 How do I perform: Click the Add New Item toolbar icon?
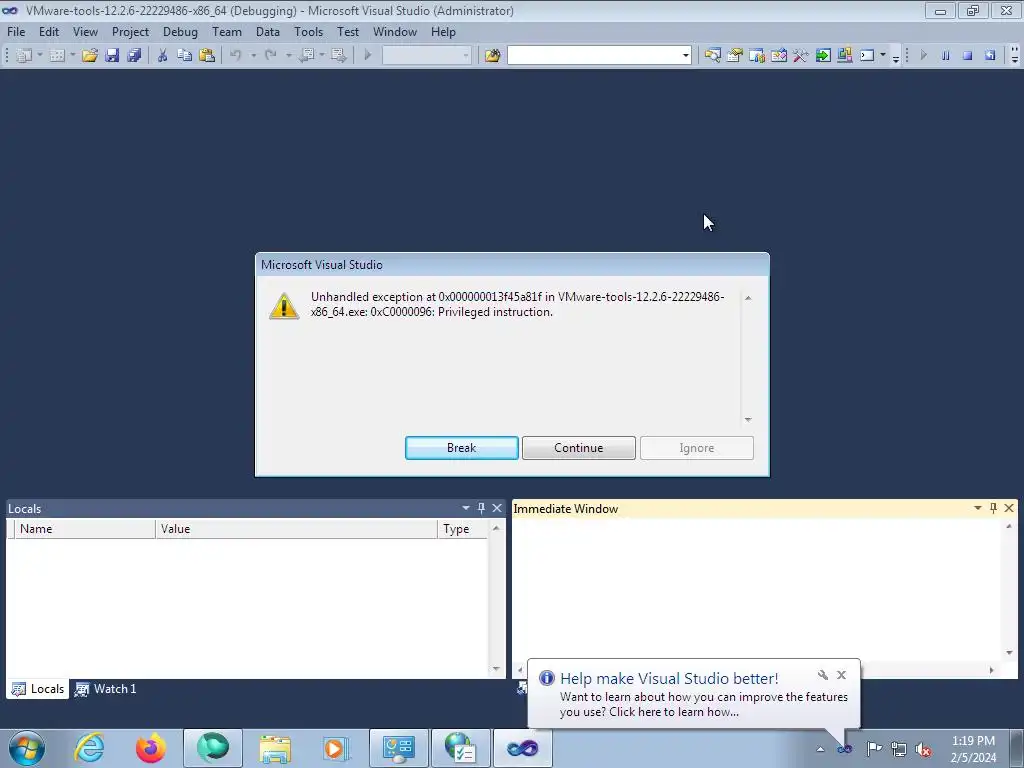pyautogui.click(x=57, y=56)
